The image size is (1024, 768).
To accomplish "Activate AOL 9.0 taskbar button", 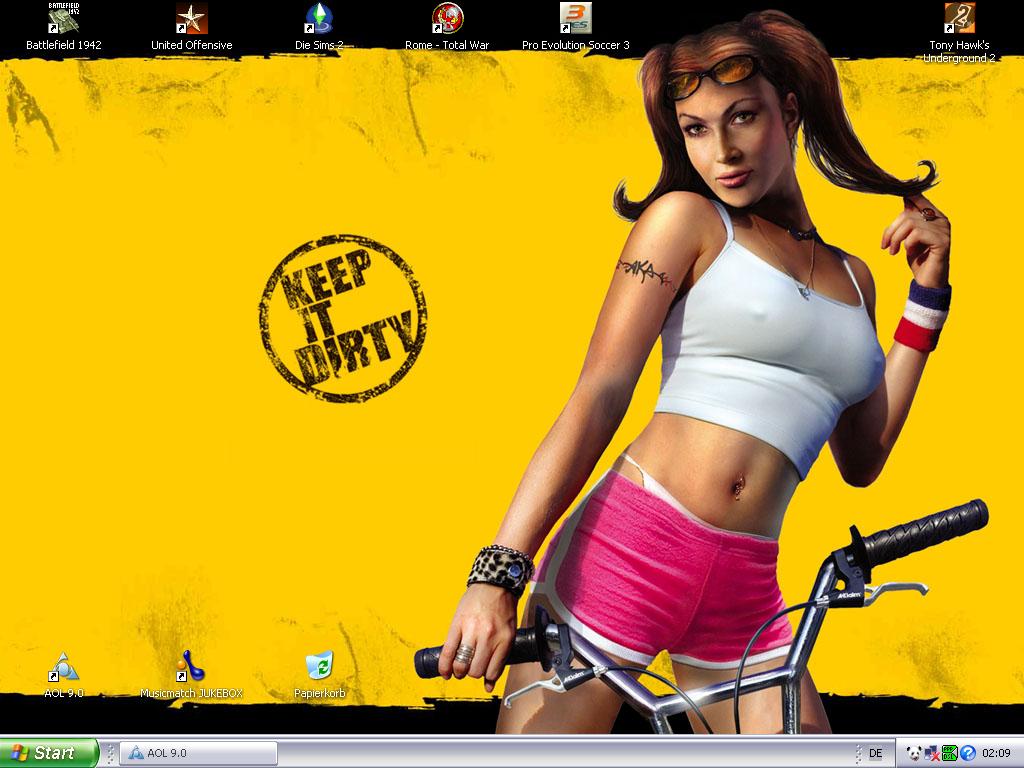I will [199, 753].
